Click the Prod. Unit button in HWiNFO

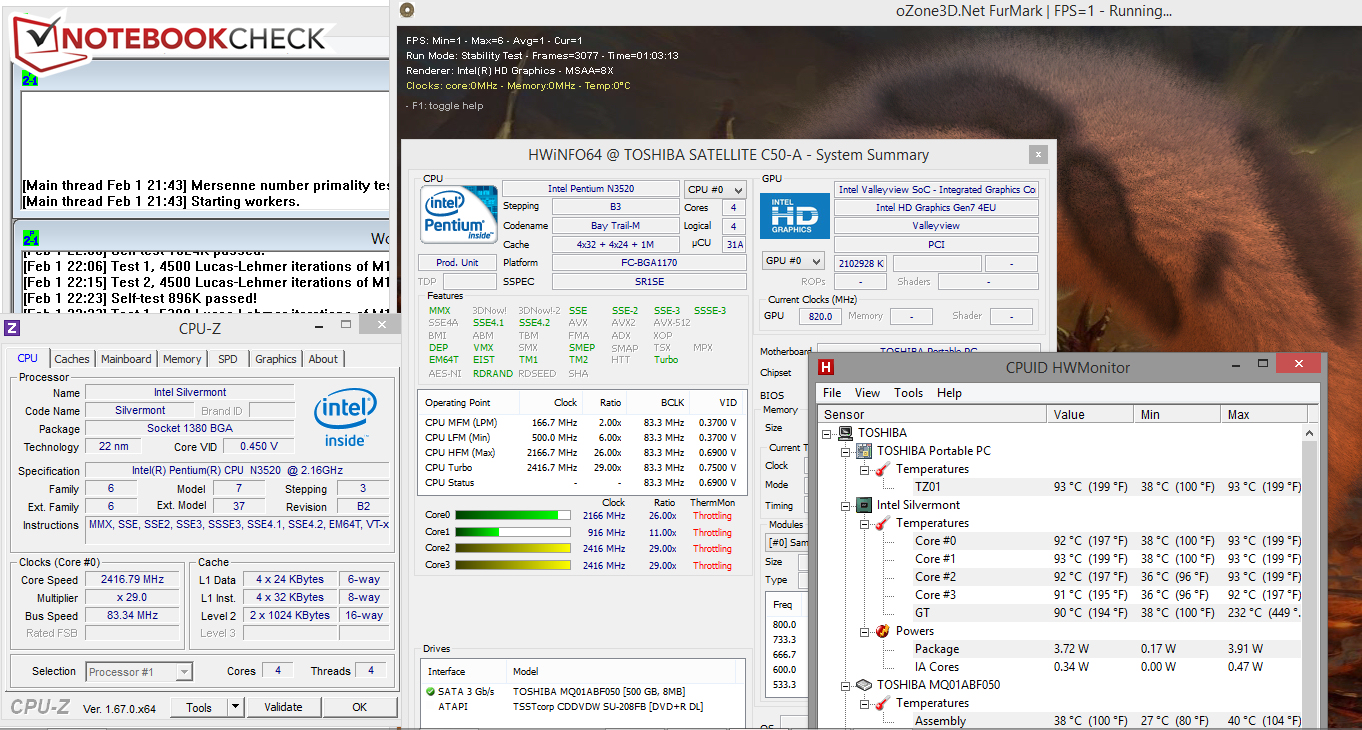click(x=457, y=262)
